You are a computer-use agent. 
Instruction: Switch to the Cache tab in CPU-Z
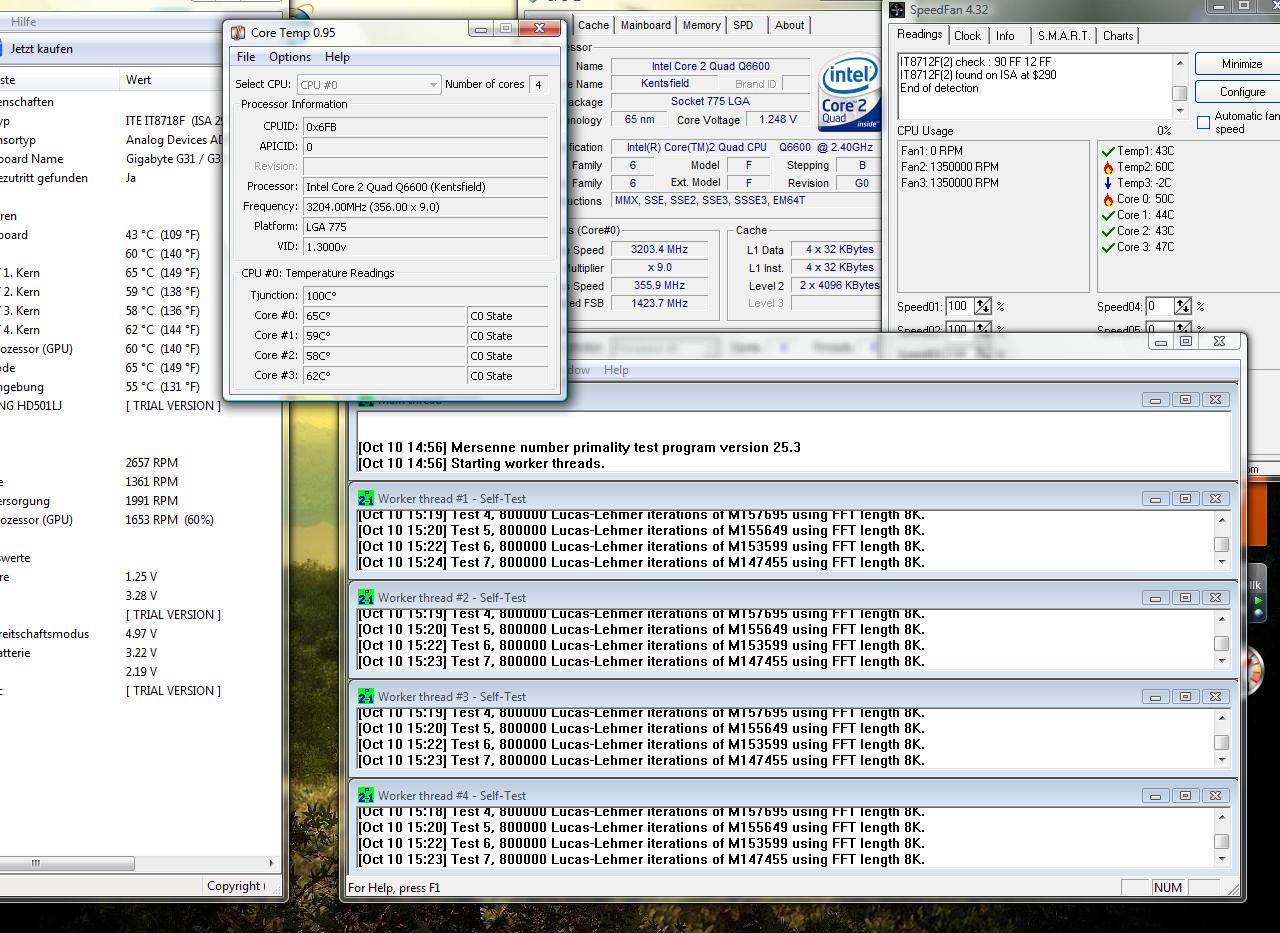click(x=593, y=26)
